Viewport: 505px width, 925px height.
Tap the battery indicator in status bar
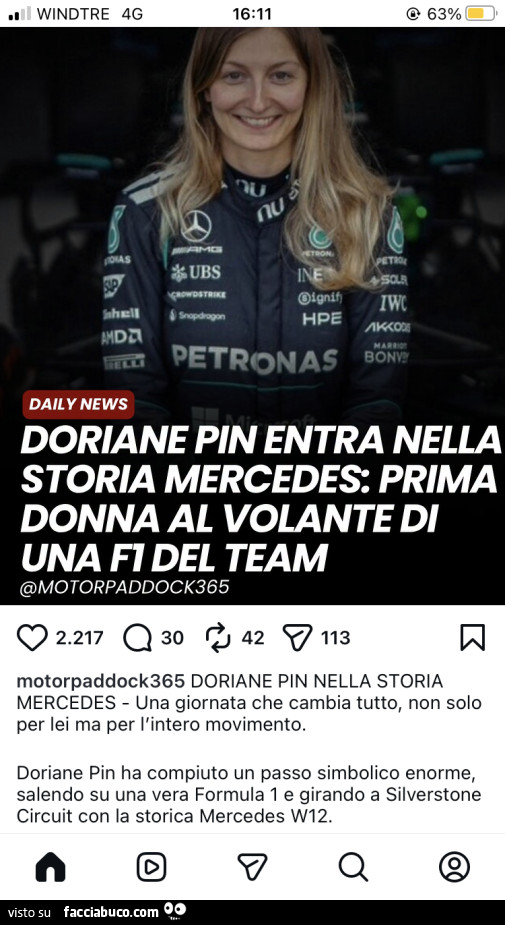[481, 14]
